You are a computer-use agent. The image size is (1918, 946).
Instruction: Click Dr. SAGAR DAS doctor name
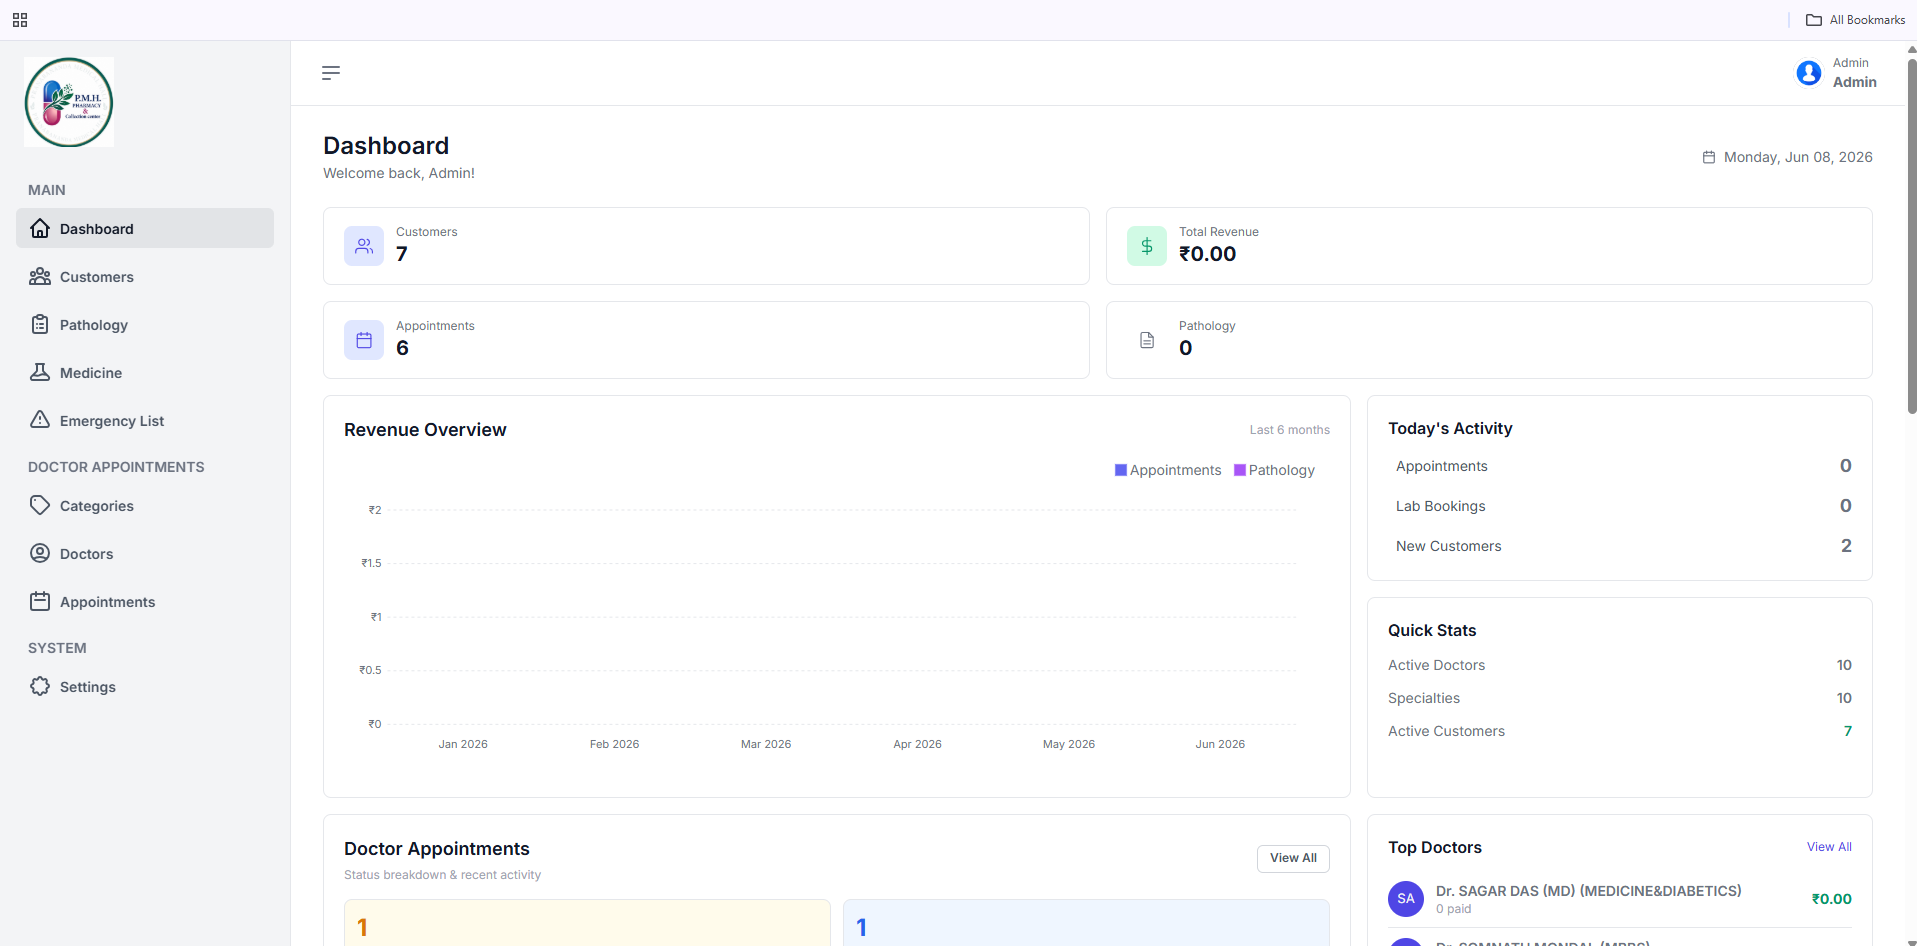[1588, 891]
